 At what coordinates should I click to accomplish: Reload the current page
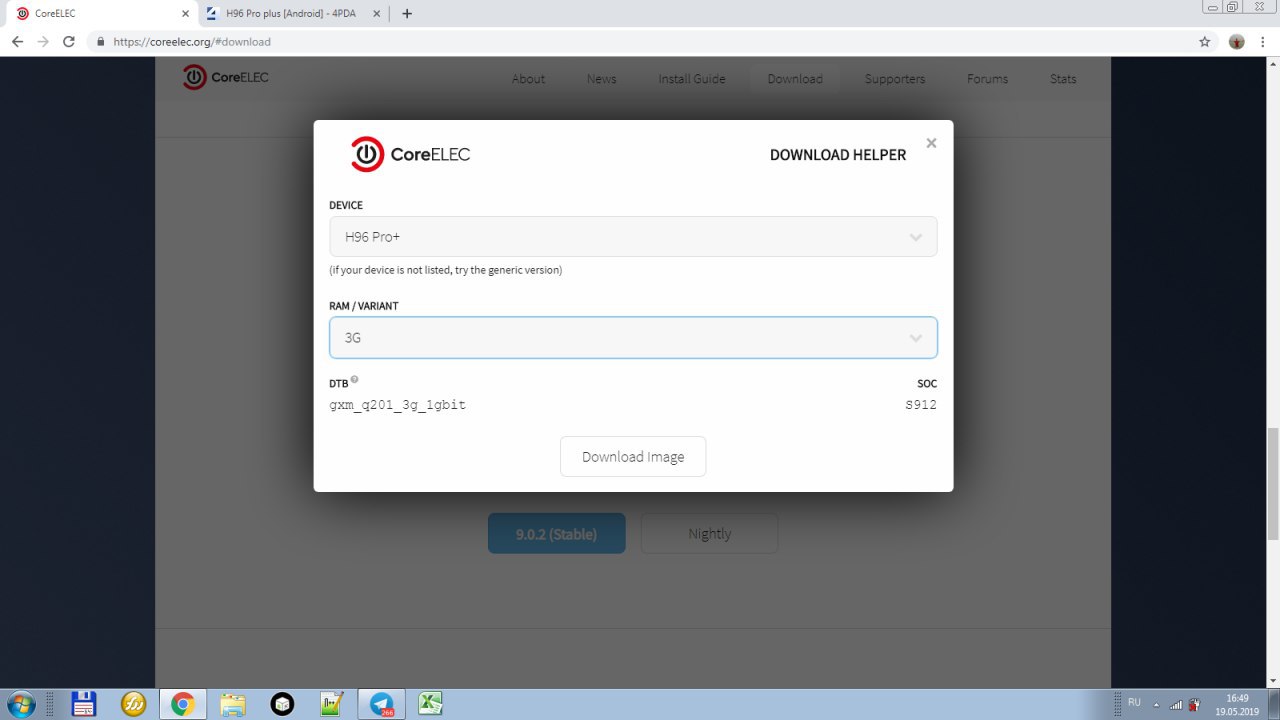[69, 42]
